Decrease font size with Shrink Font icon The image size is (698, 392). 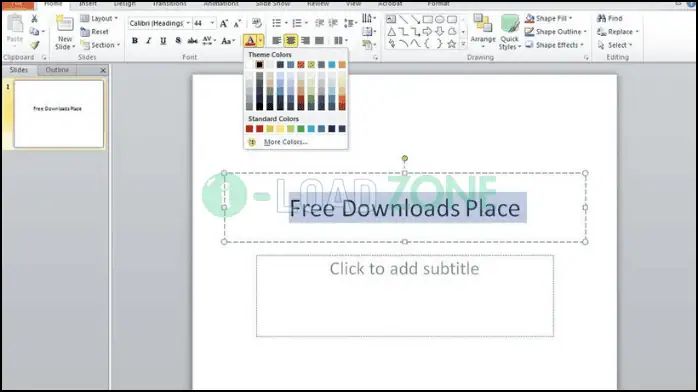237,23
